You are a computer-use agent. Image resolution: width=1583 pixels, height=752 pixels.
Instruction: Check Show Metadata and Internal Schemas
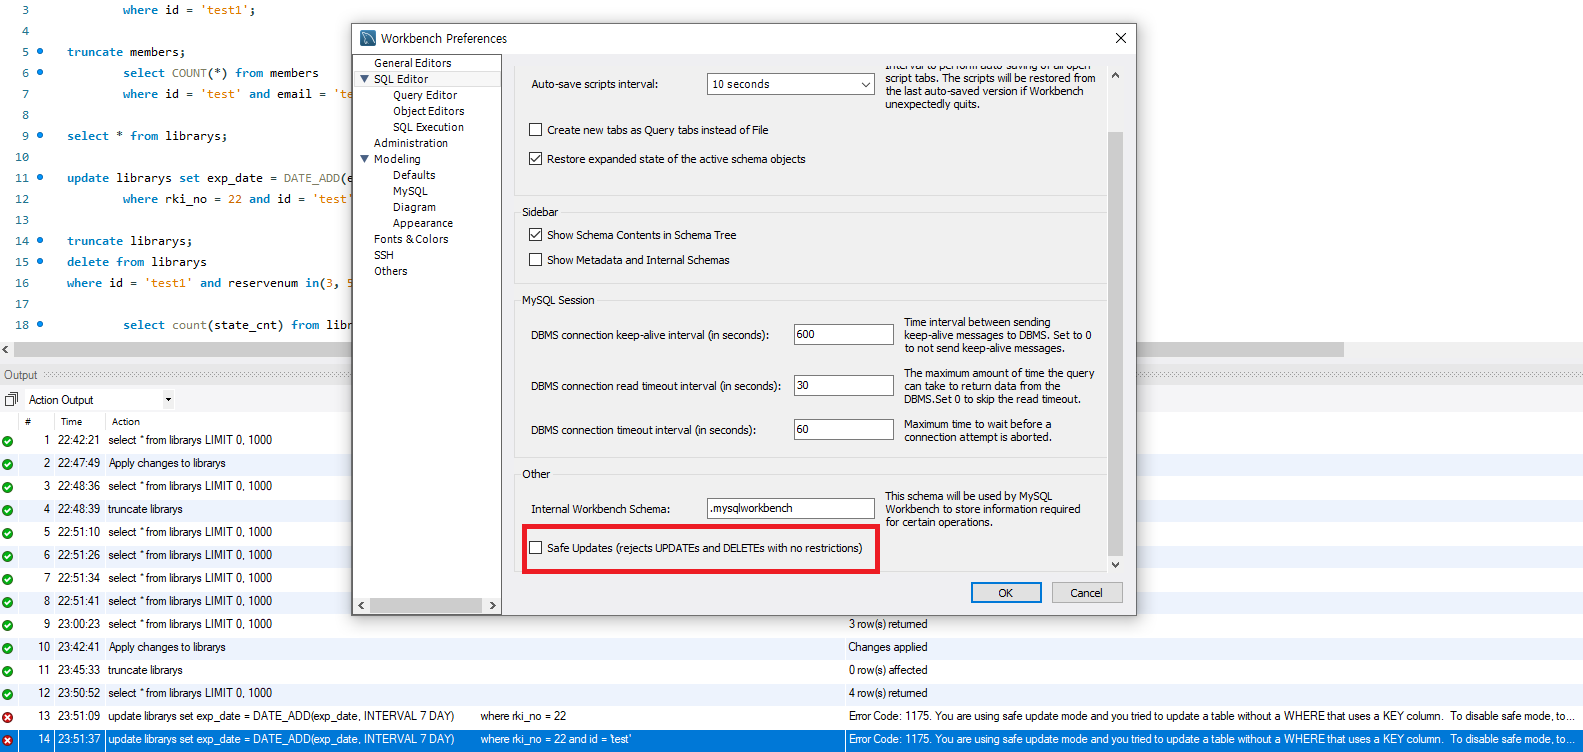(536, 260)
